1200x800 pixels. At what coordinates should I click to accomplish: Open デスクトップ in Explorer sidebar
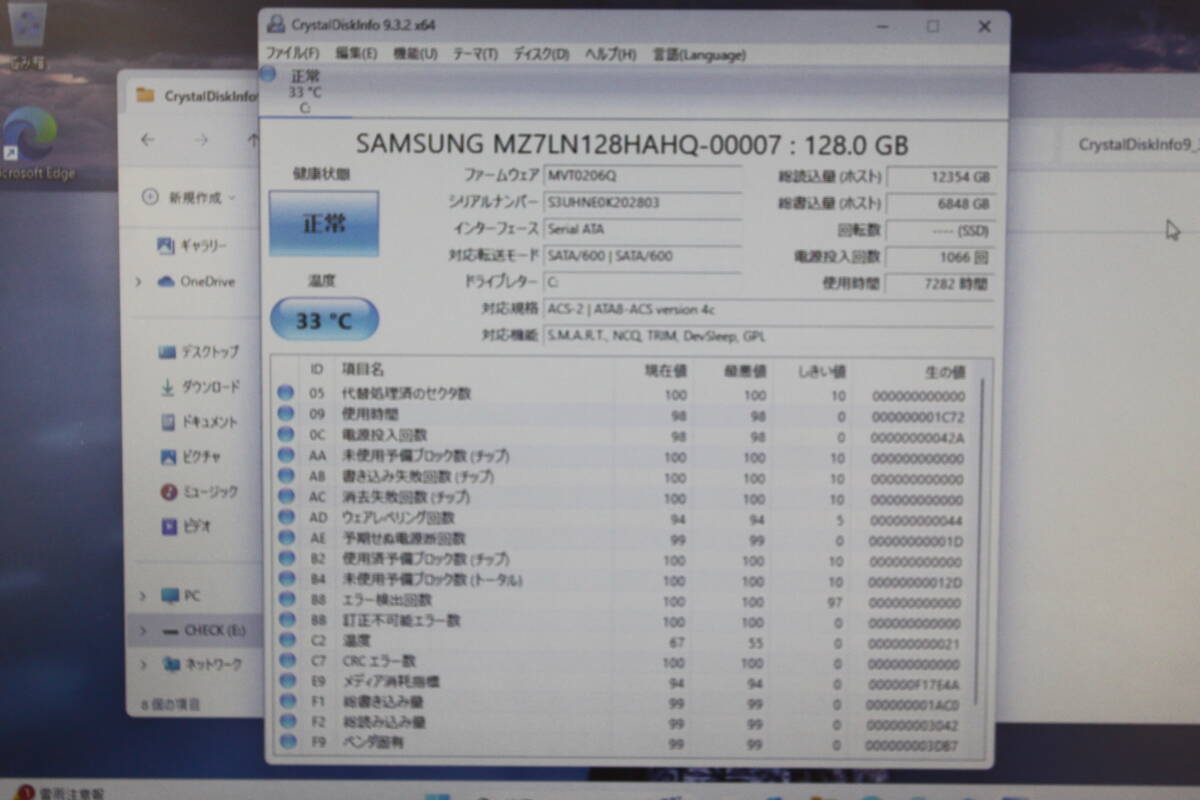(200, 352)
